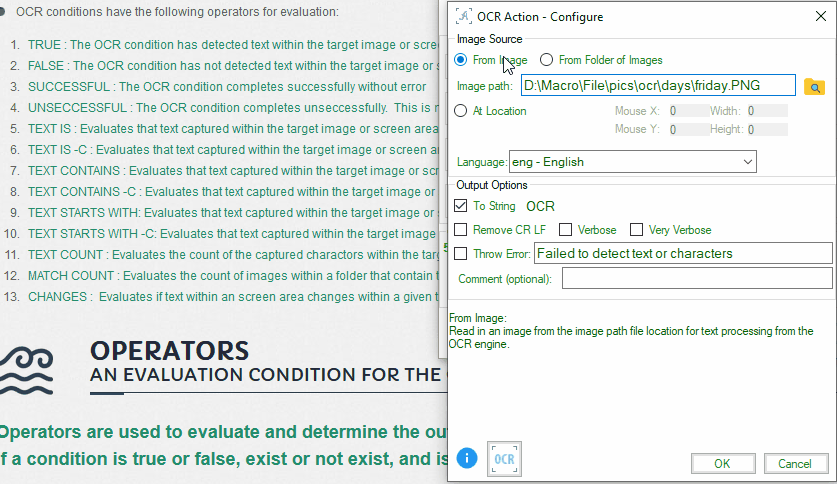Select the From Image radio button
The height and width of the screenshot is (484, 837).
460,60
